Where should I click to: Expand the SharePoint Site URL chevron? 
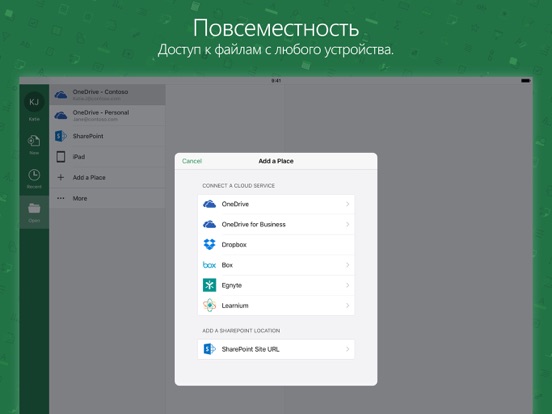point(347,349)
